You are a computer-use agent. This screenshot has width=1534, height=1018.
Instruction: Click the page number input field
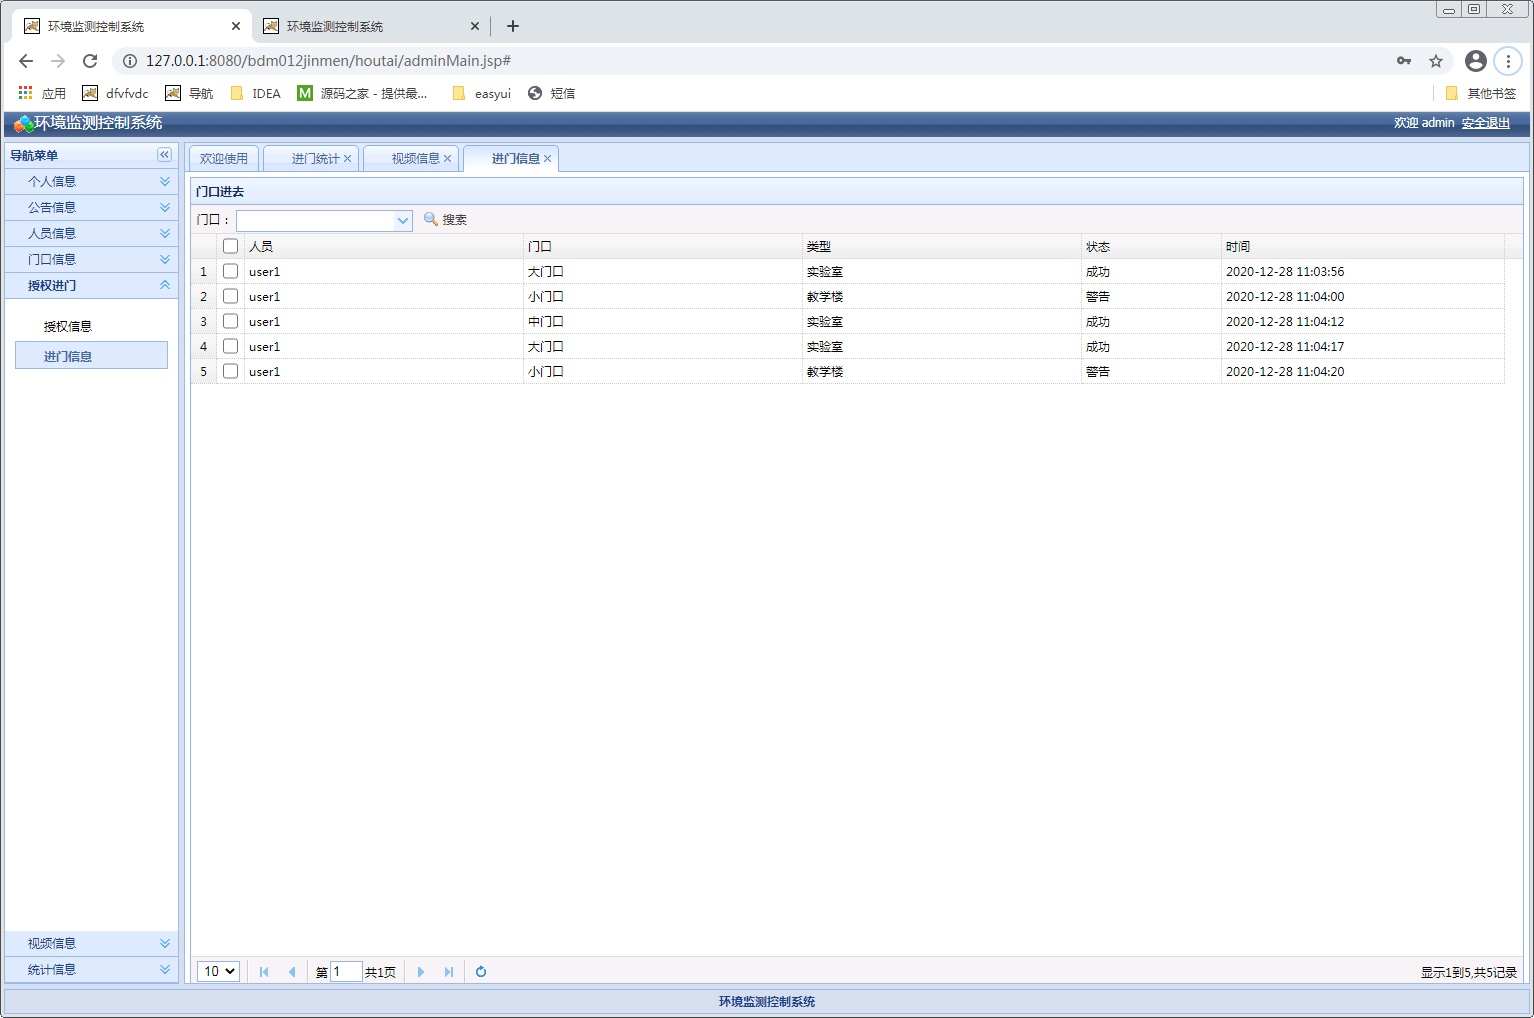346,971
